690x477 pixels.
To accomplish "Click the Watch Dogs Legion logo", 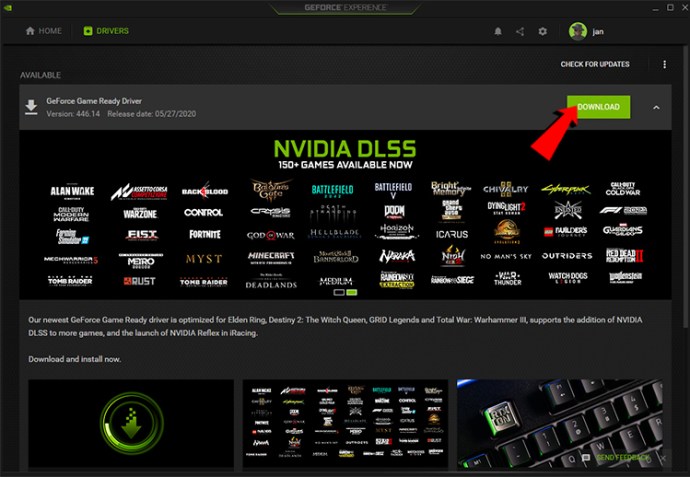I will [568, 278].
